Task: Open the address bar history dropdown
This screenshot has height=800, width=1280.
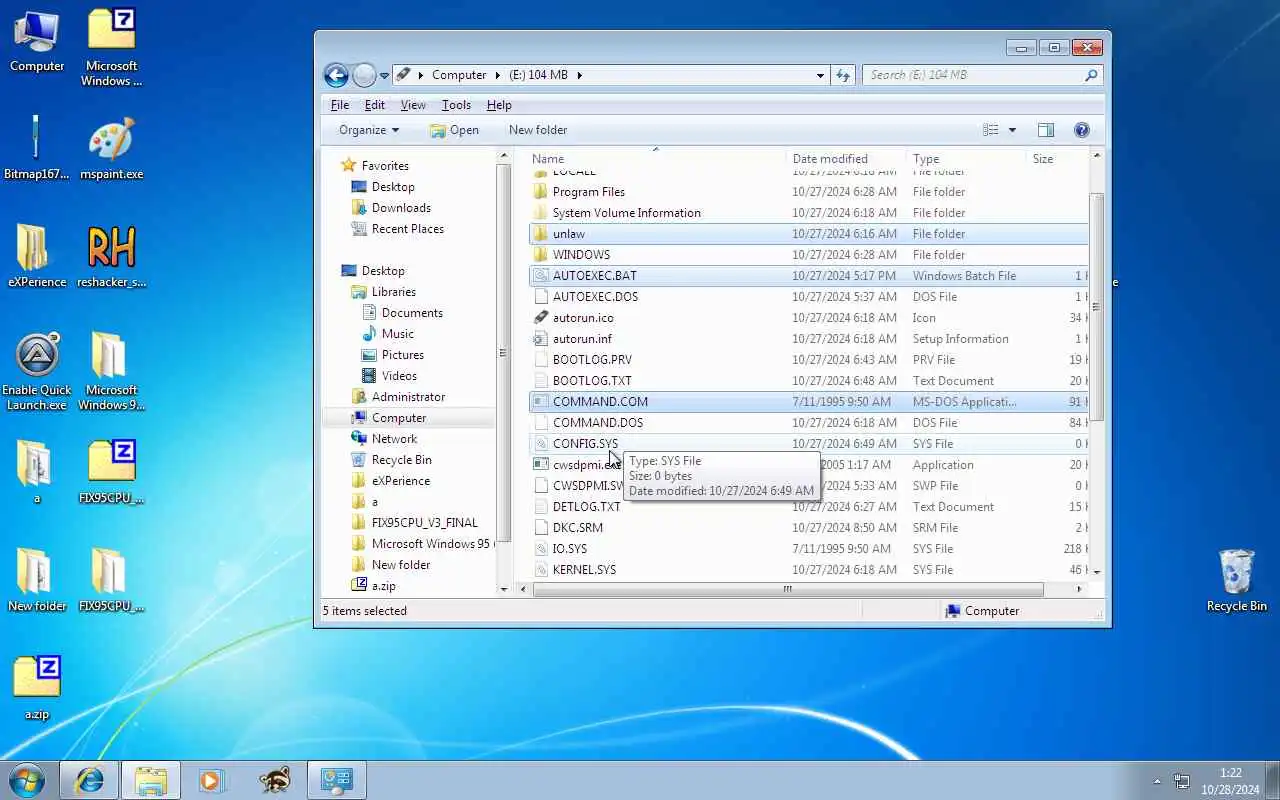Action: point(820,75)
